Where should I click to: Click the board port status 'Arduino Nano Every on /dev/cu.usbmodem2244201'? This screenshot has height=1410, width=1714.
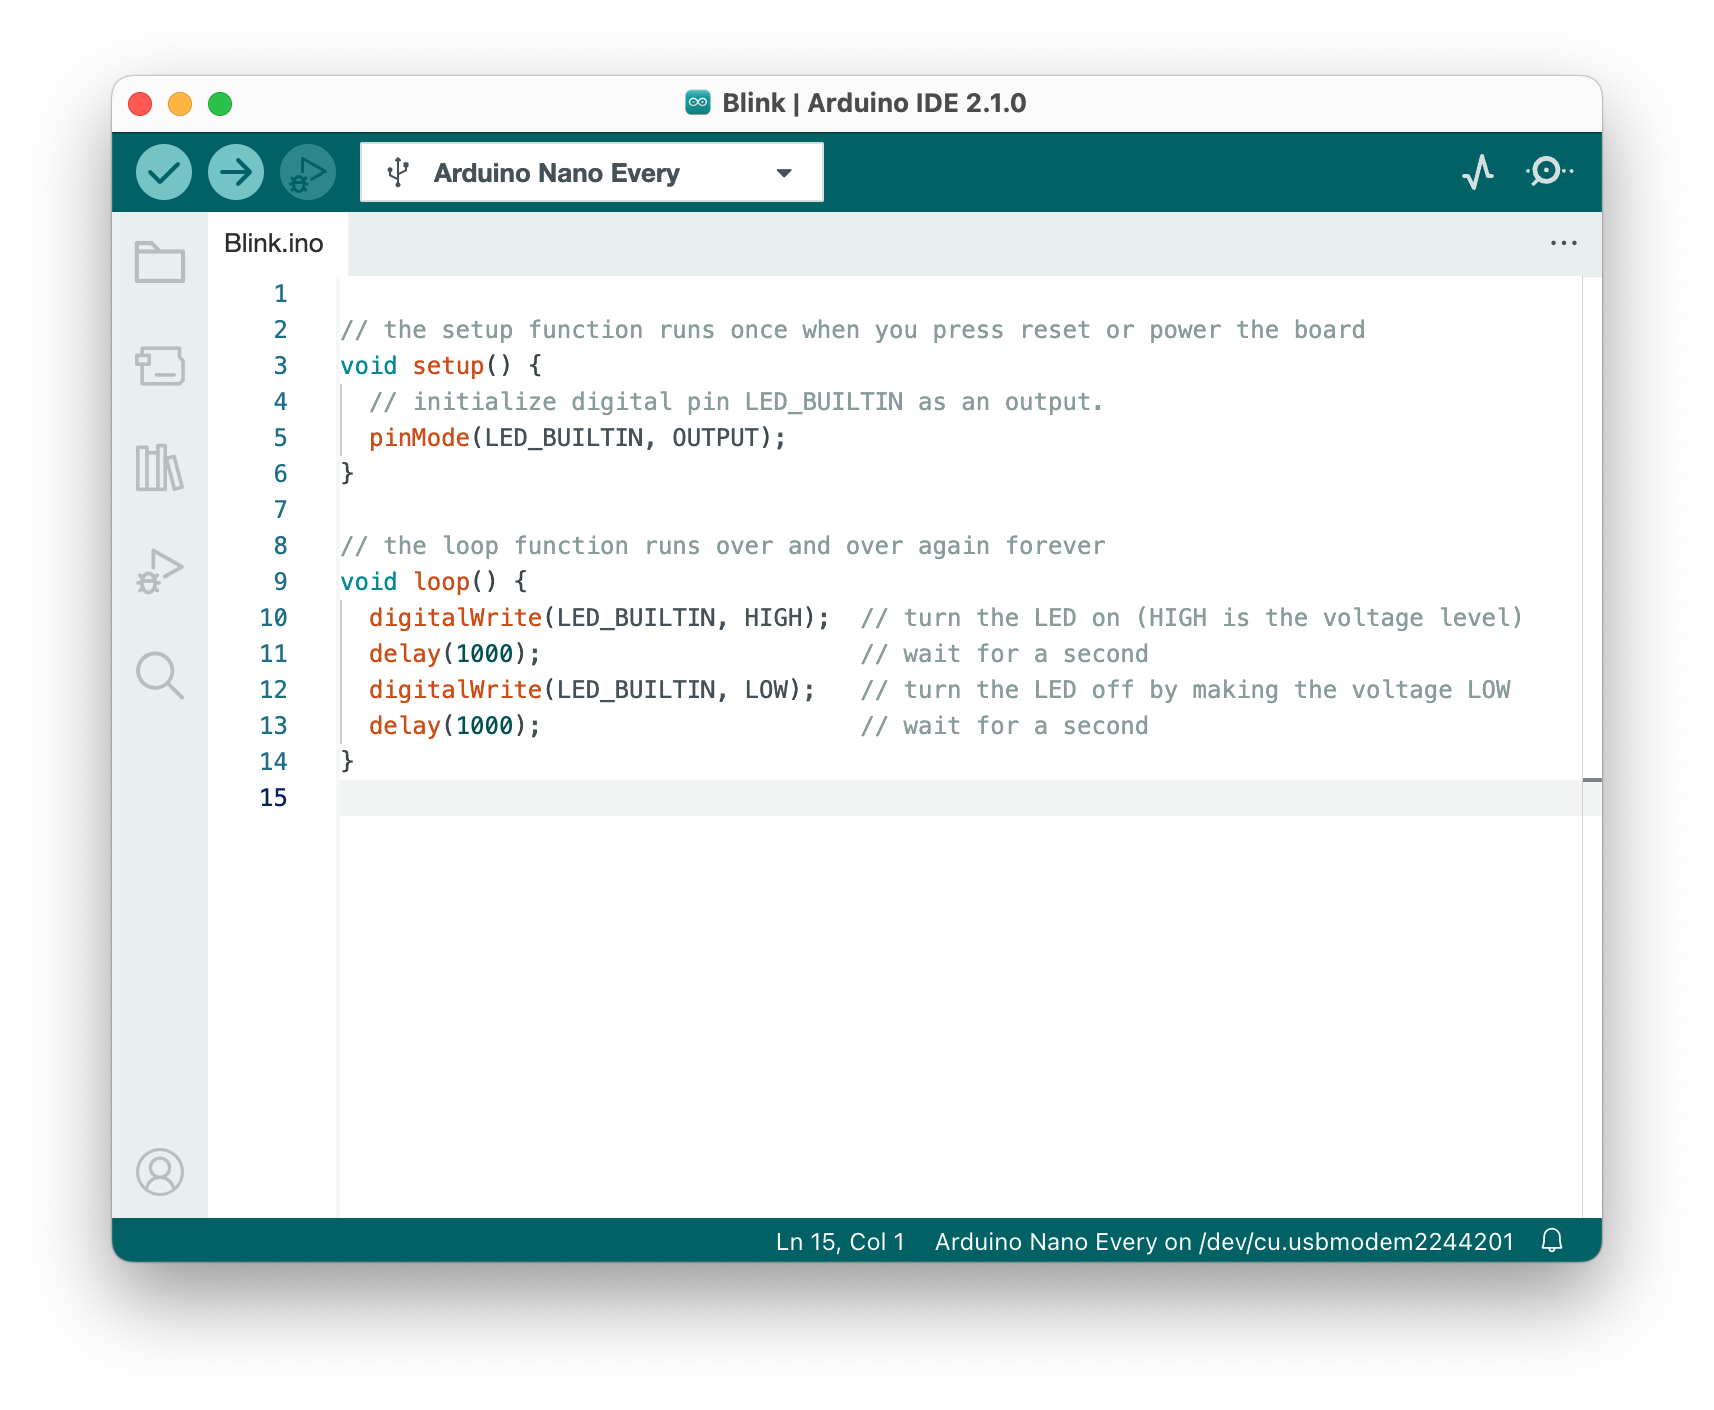pos(1224,1241)
